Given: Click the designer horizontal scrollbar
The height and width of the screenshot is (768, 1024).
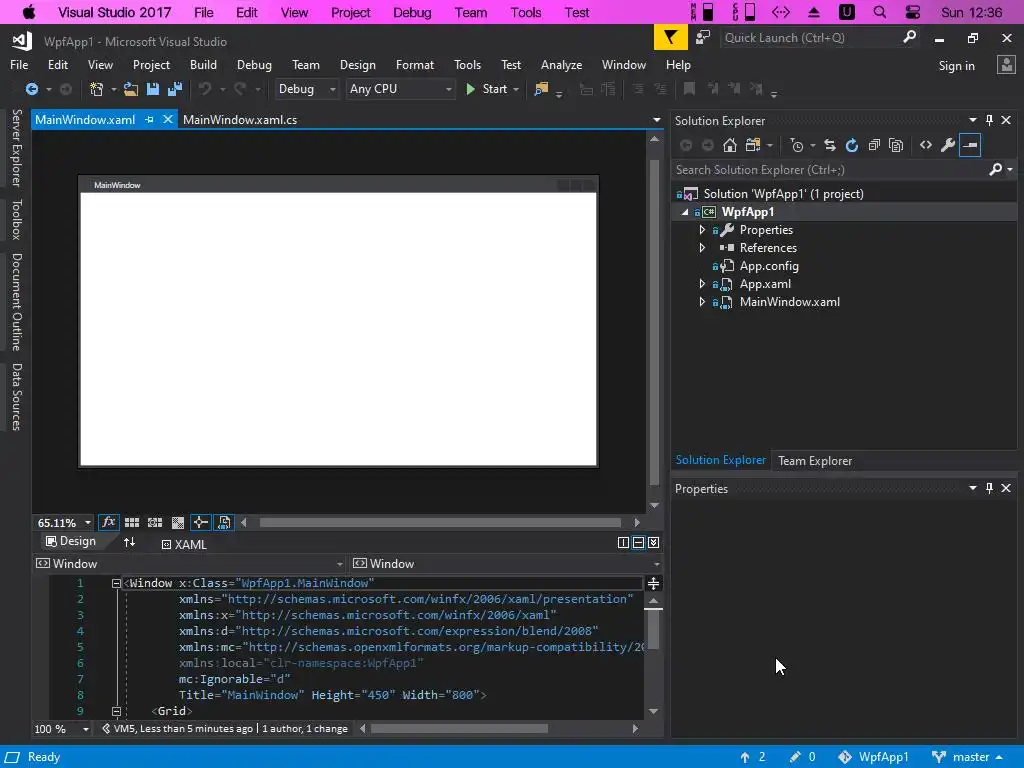Looking at the screenshot, I should [440, 522].
